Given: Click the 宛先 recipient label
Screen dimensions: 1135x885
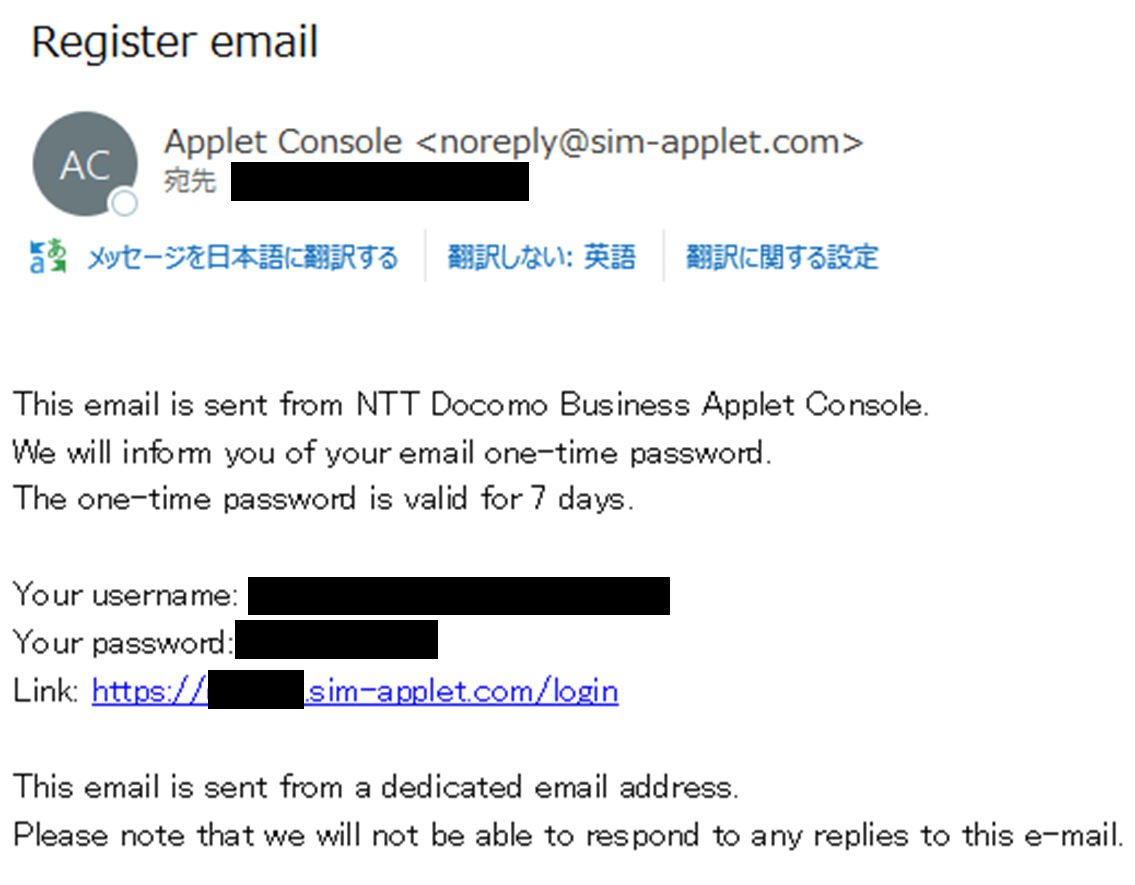Looking at the screenshot, I should (x=190, y=182).
